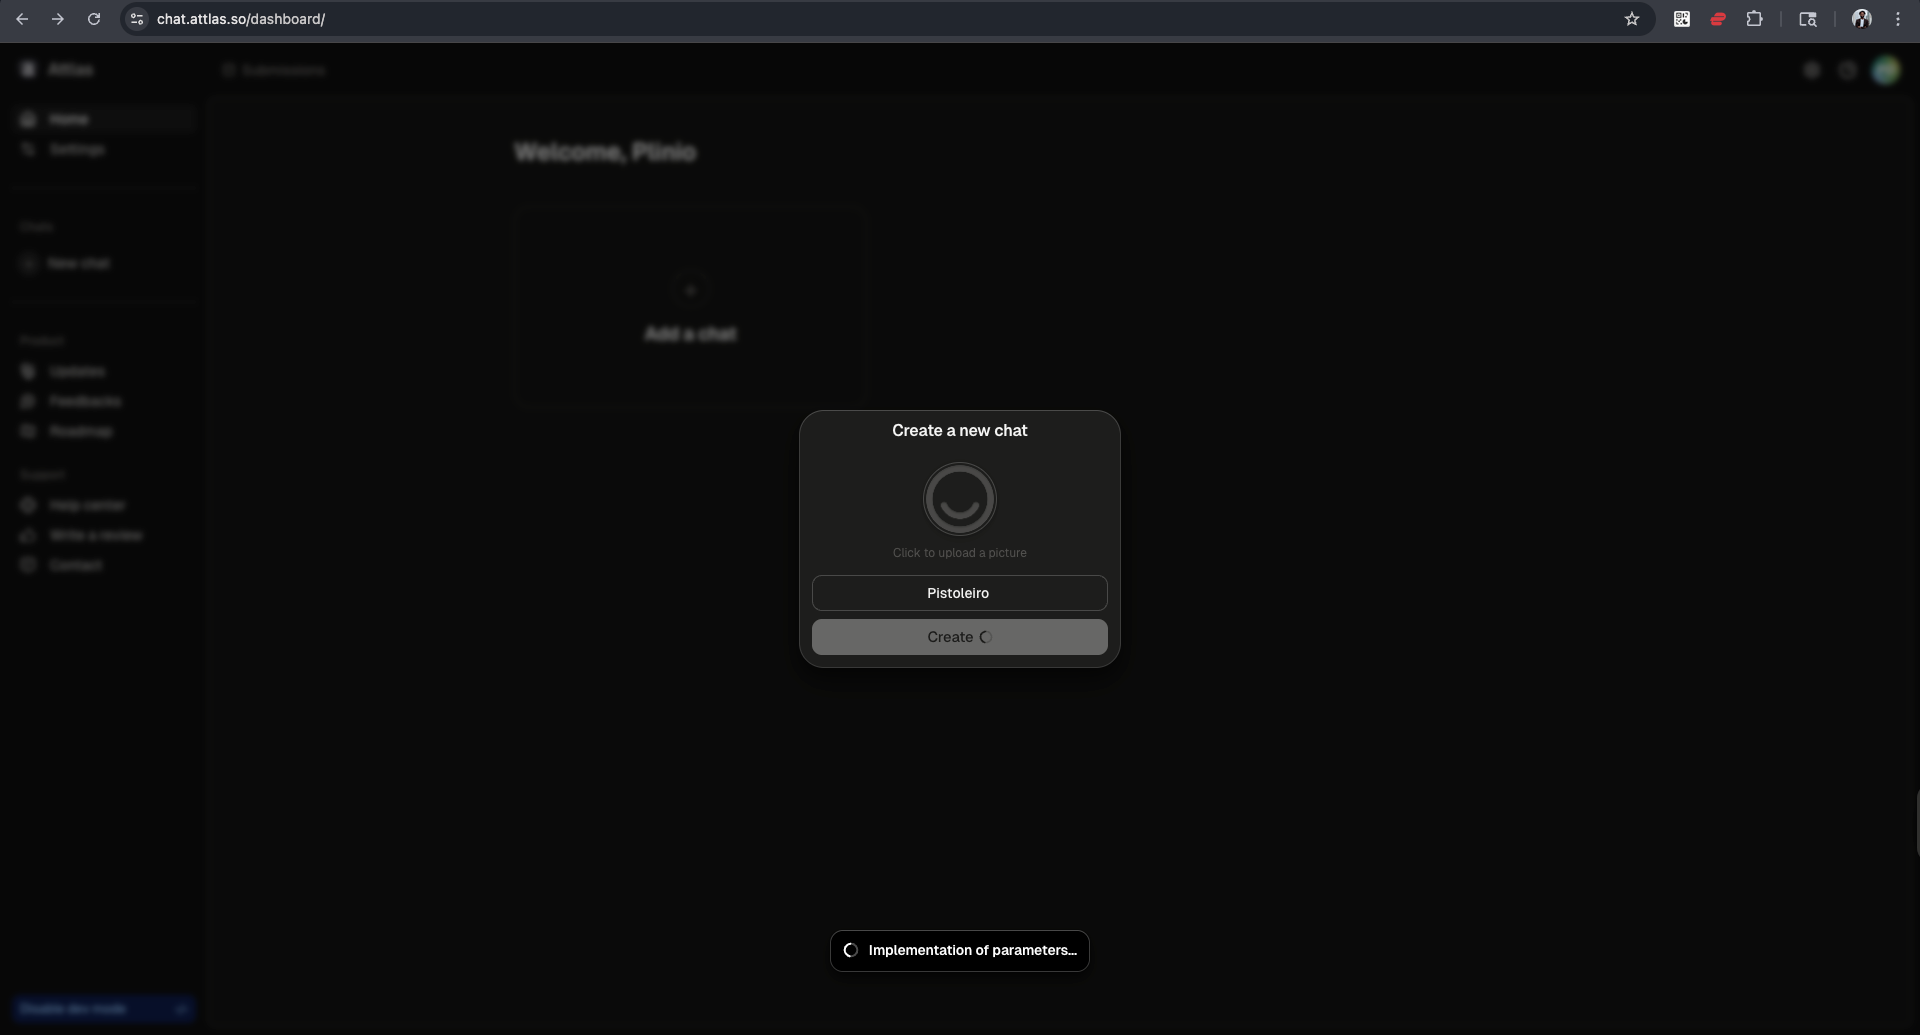Go back with the browser back arrow
The height and width of the screenshot is (1035, 1920).
point(22,19)
